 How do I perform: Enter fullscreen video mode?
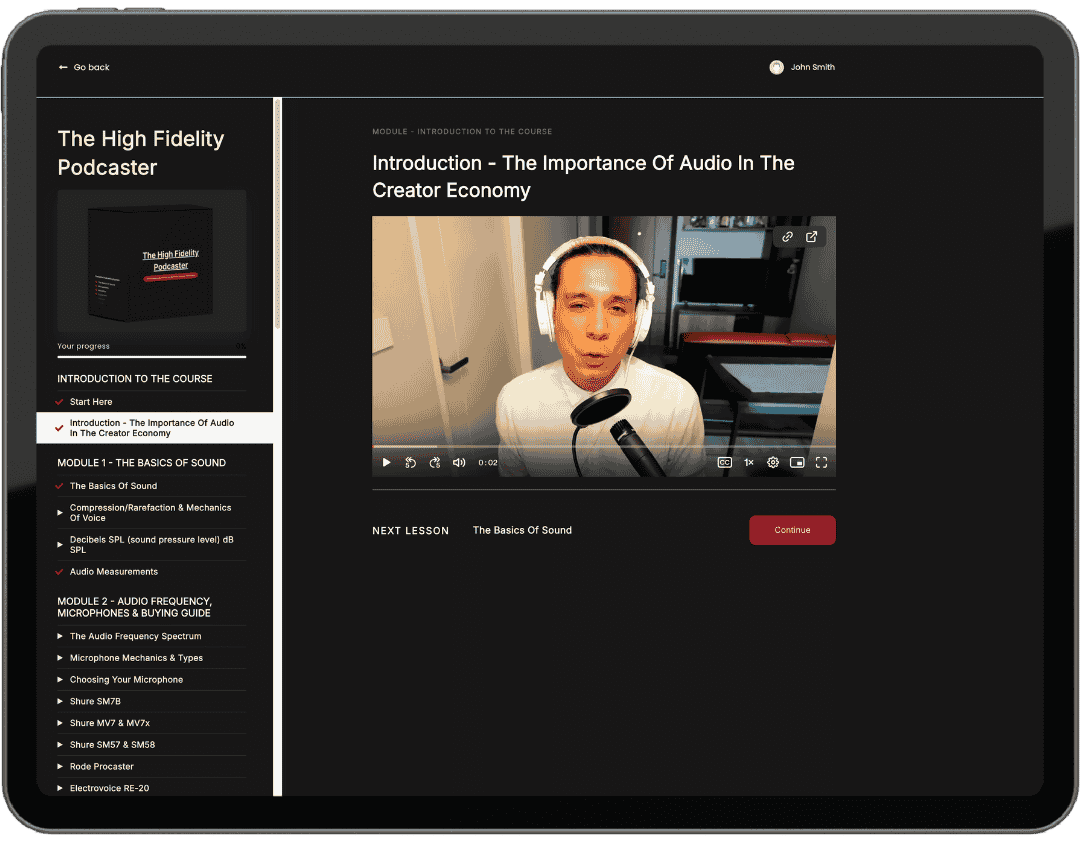[821, 463]
